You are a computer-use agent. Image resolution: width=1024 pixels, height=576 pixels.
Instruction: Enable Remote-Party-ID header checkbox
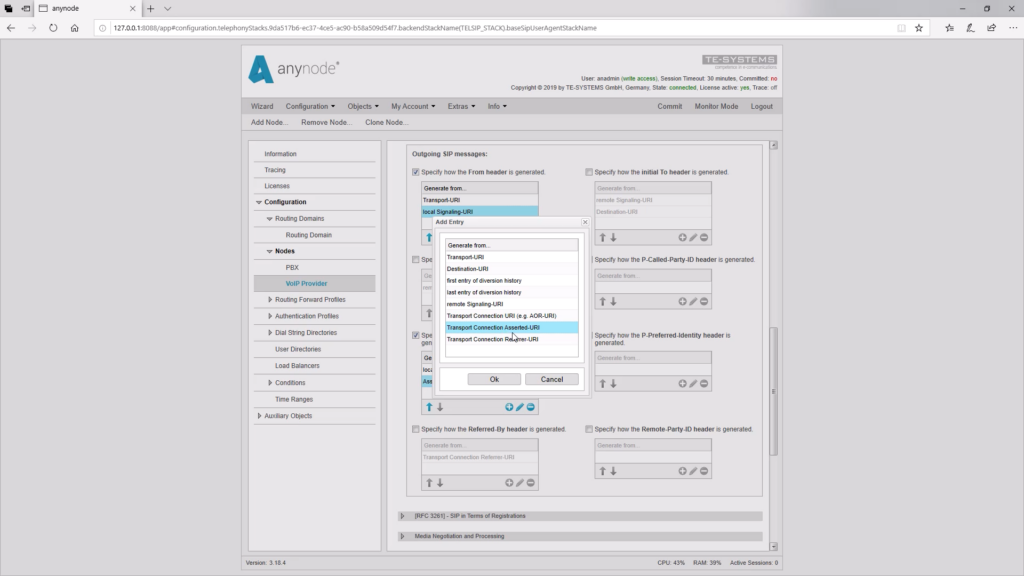(x=589, y=430)
